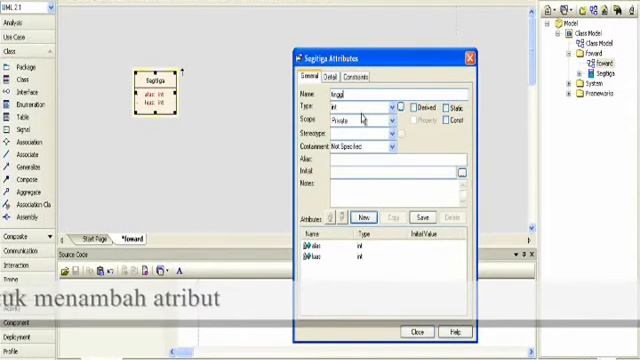Screen dimensions: 640x360
Task: Open the UML 2.1 toolbox dropdown
Action: click(51, 7)
